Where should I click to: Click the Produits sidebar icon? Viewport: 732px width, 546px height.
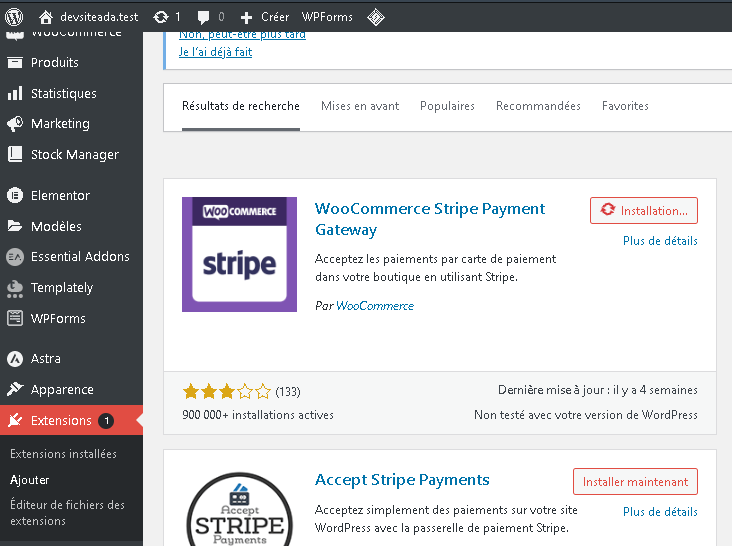[15, 63]
